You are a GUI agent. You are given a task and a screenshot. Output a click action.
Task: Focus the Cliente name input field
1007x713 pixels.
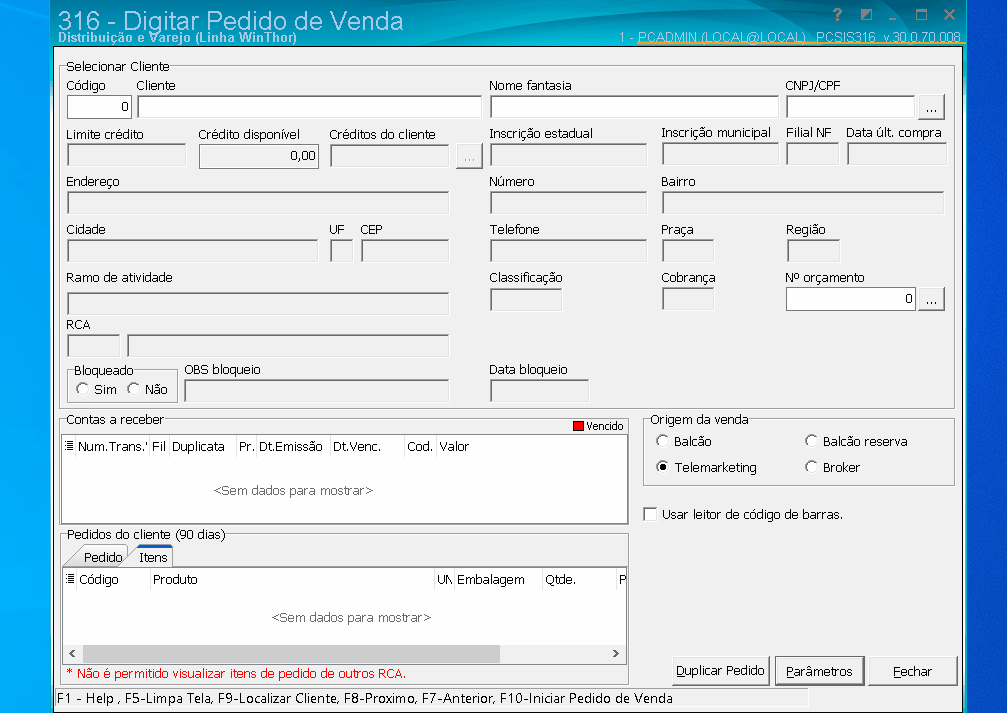[309, 107]
